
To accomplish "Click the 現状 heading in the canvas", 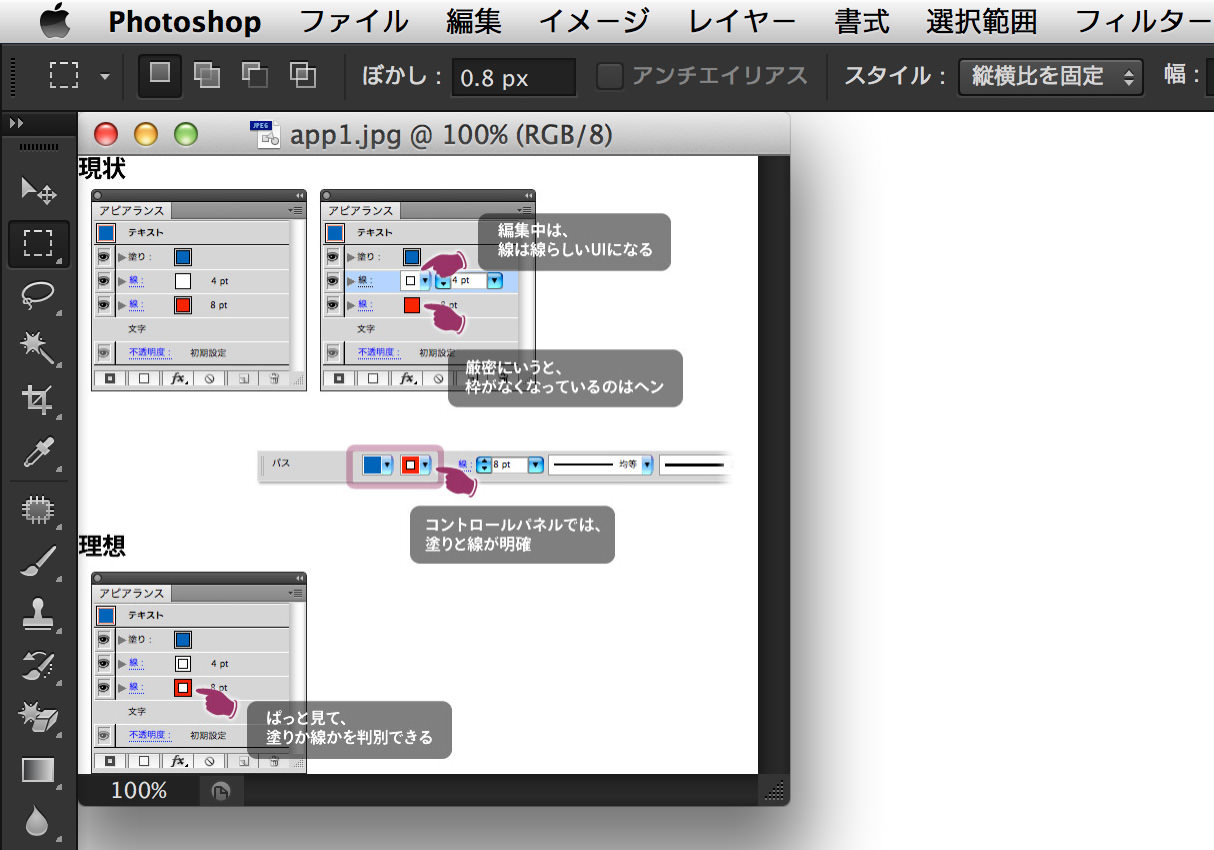I will click(102, 169).
